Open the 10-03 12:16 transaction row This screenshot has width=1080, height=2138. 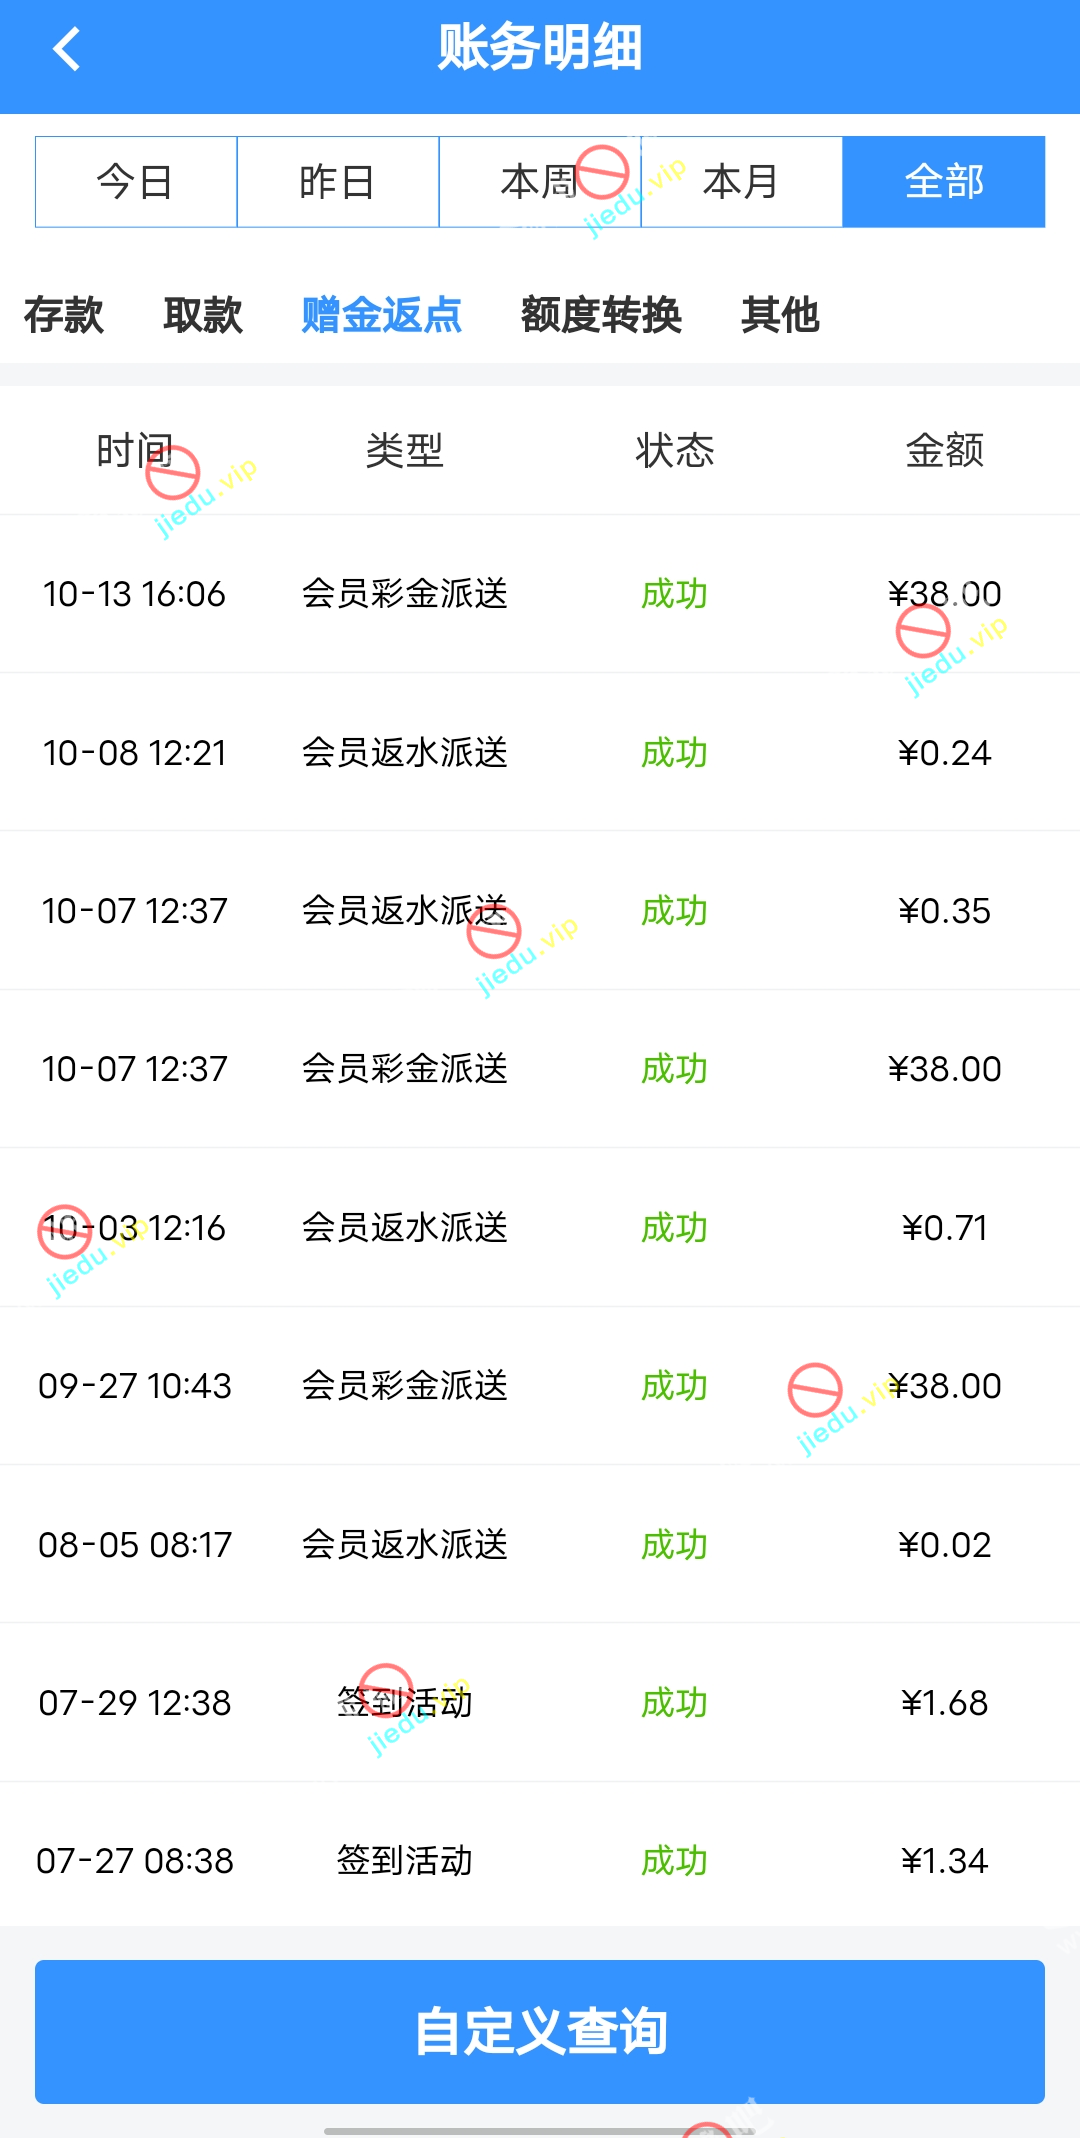pyautogui.click(x=540, y=1227)
